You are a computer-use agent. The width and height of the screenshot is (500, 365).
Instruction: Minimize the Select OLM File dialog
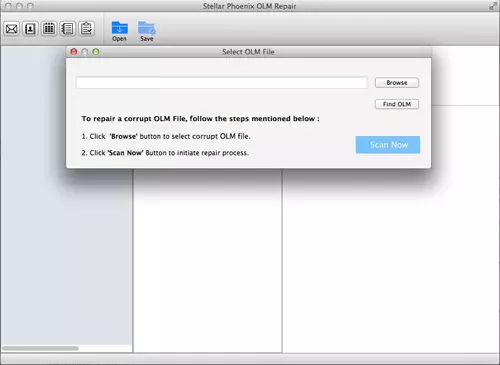85,52
